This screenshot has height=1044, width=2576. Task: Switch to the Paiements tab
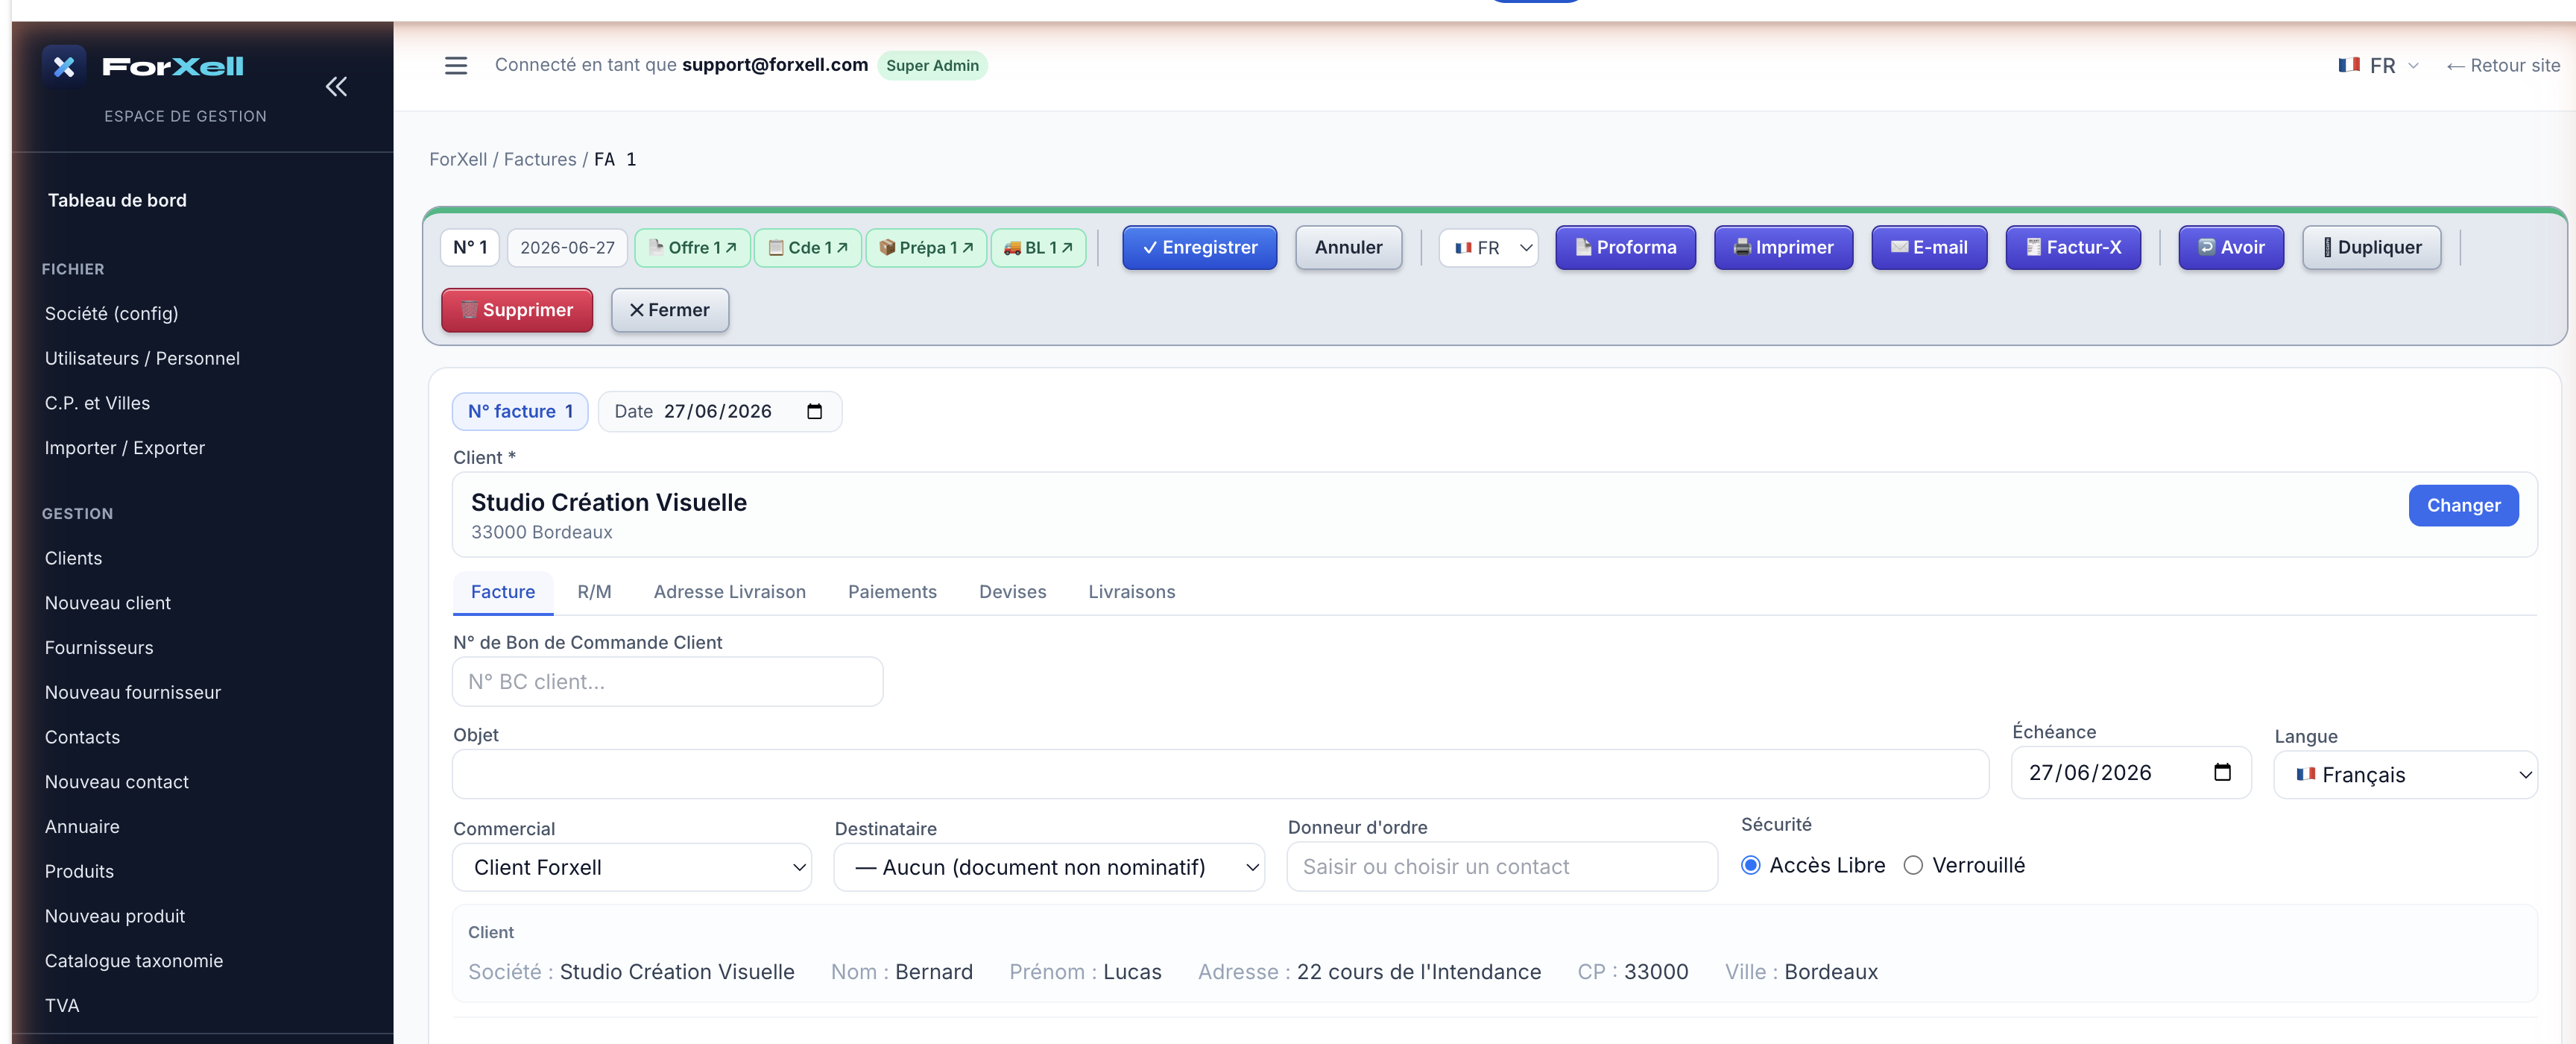point(892,592)
